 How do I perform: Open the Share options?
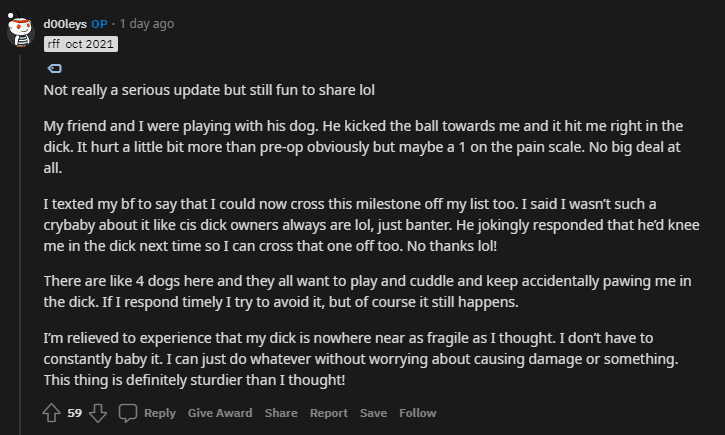[281, 413]
